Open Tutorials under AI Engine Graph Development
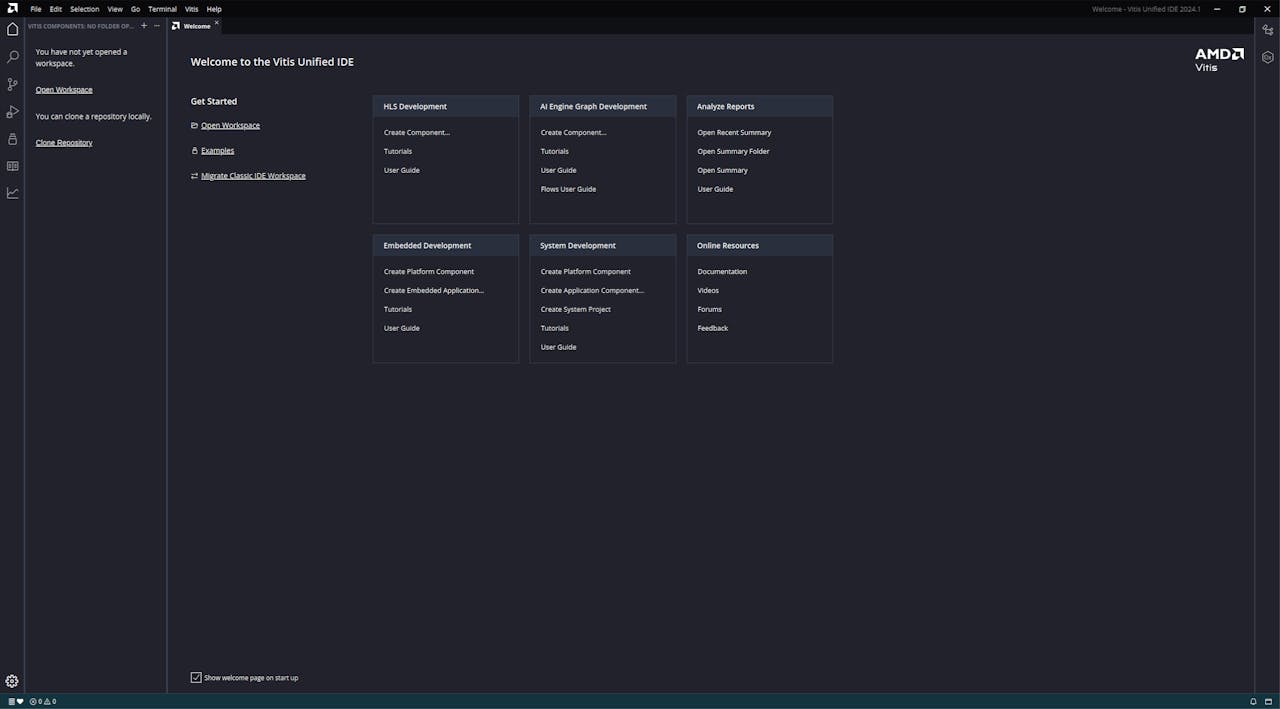This screenshot has height=709, width=1280. pos(555,152)
